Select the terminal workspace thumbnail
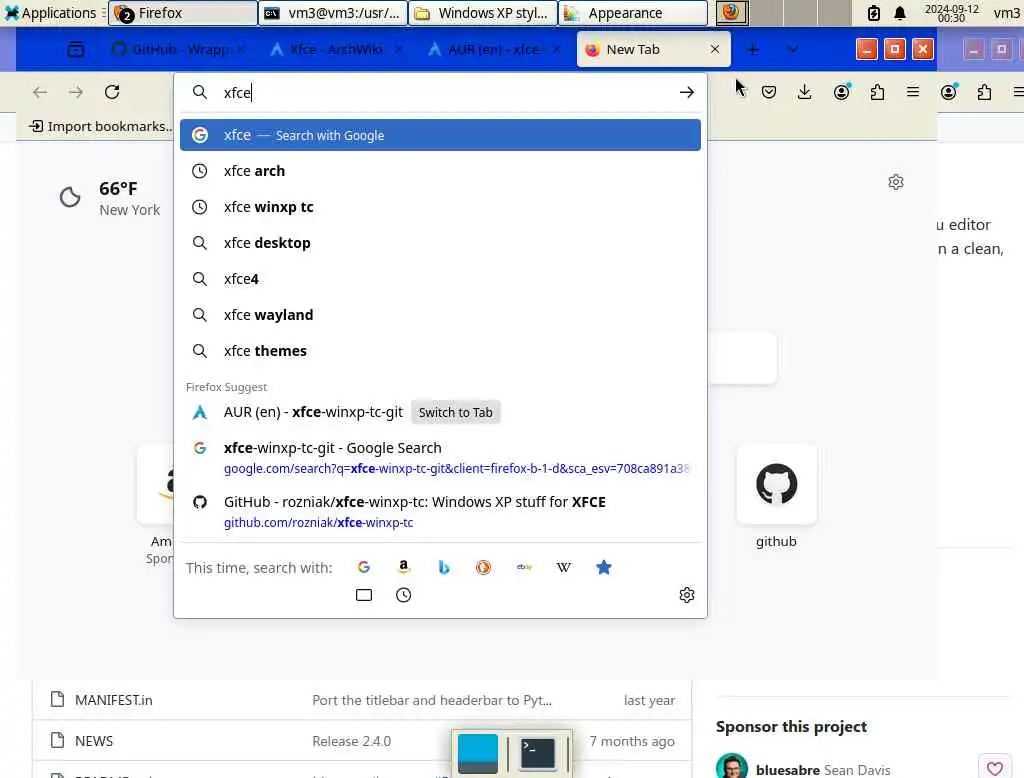Screen dimensions: 1024x778 pos(538,753)
